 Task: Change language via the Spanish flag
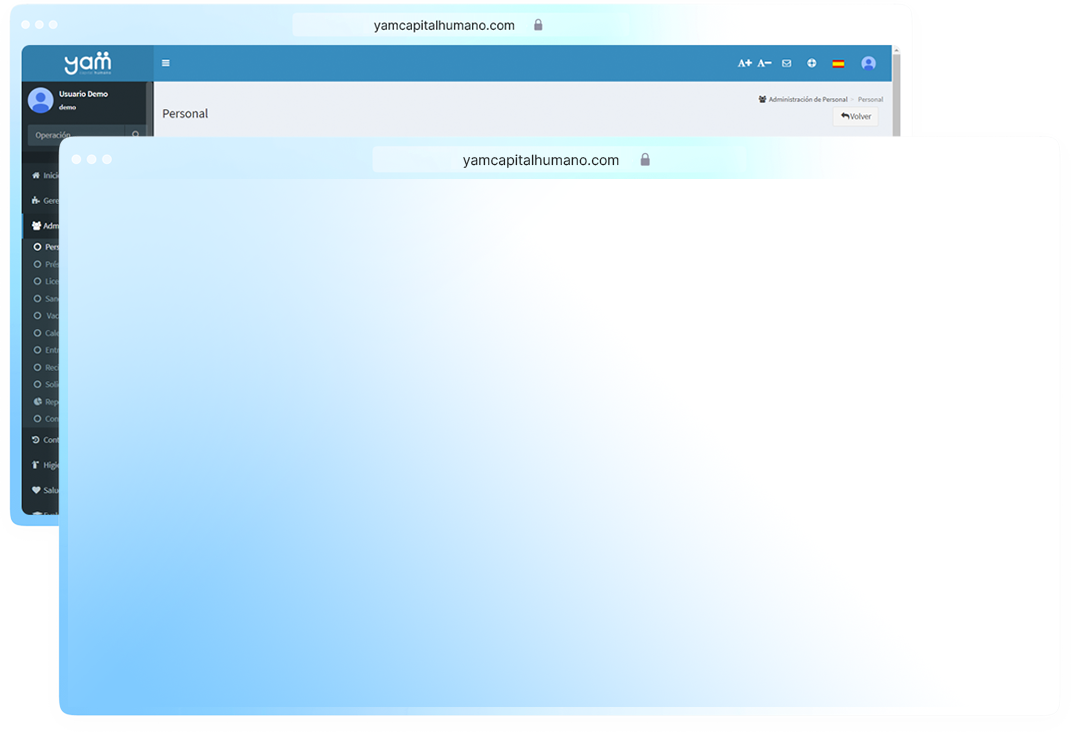tap(838, 64)
